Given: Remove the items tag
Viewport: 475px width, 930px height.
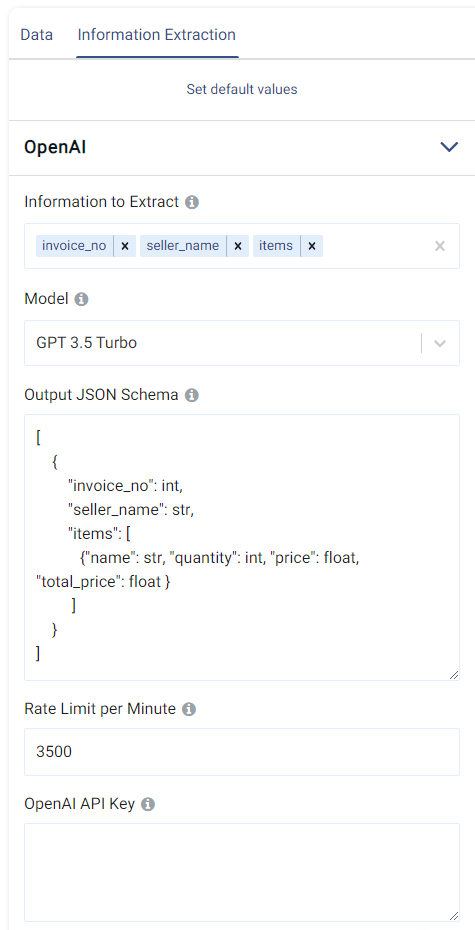Looking at the screenshot, I should pyautogui.click(x=311, y=246).
